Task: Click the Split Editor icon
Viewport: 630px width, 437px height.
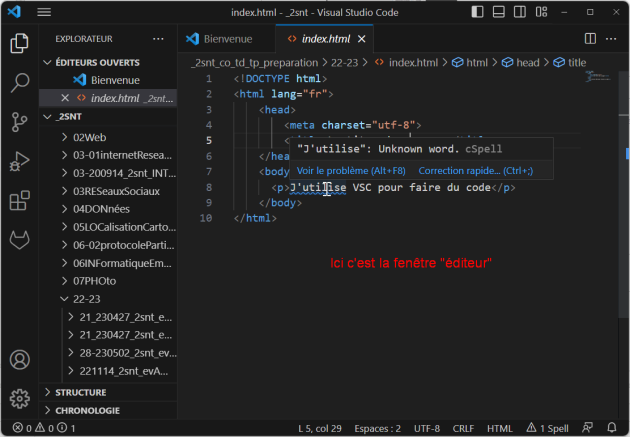Action: coord(589,39)
